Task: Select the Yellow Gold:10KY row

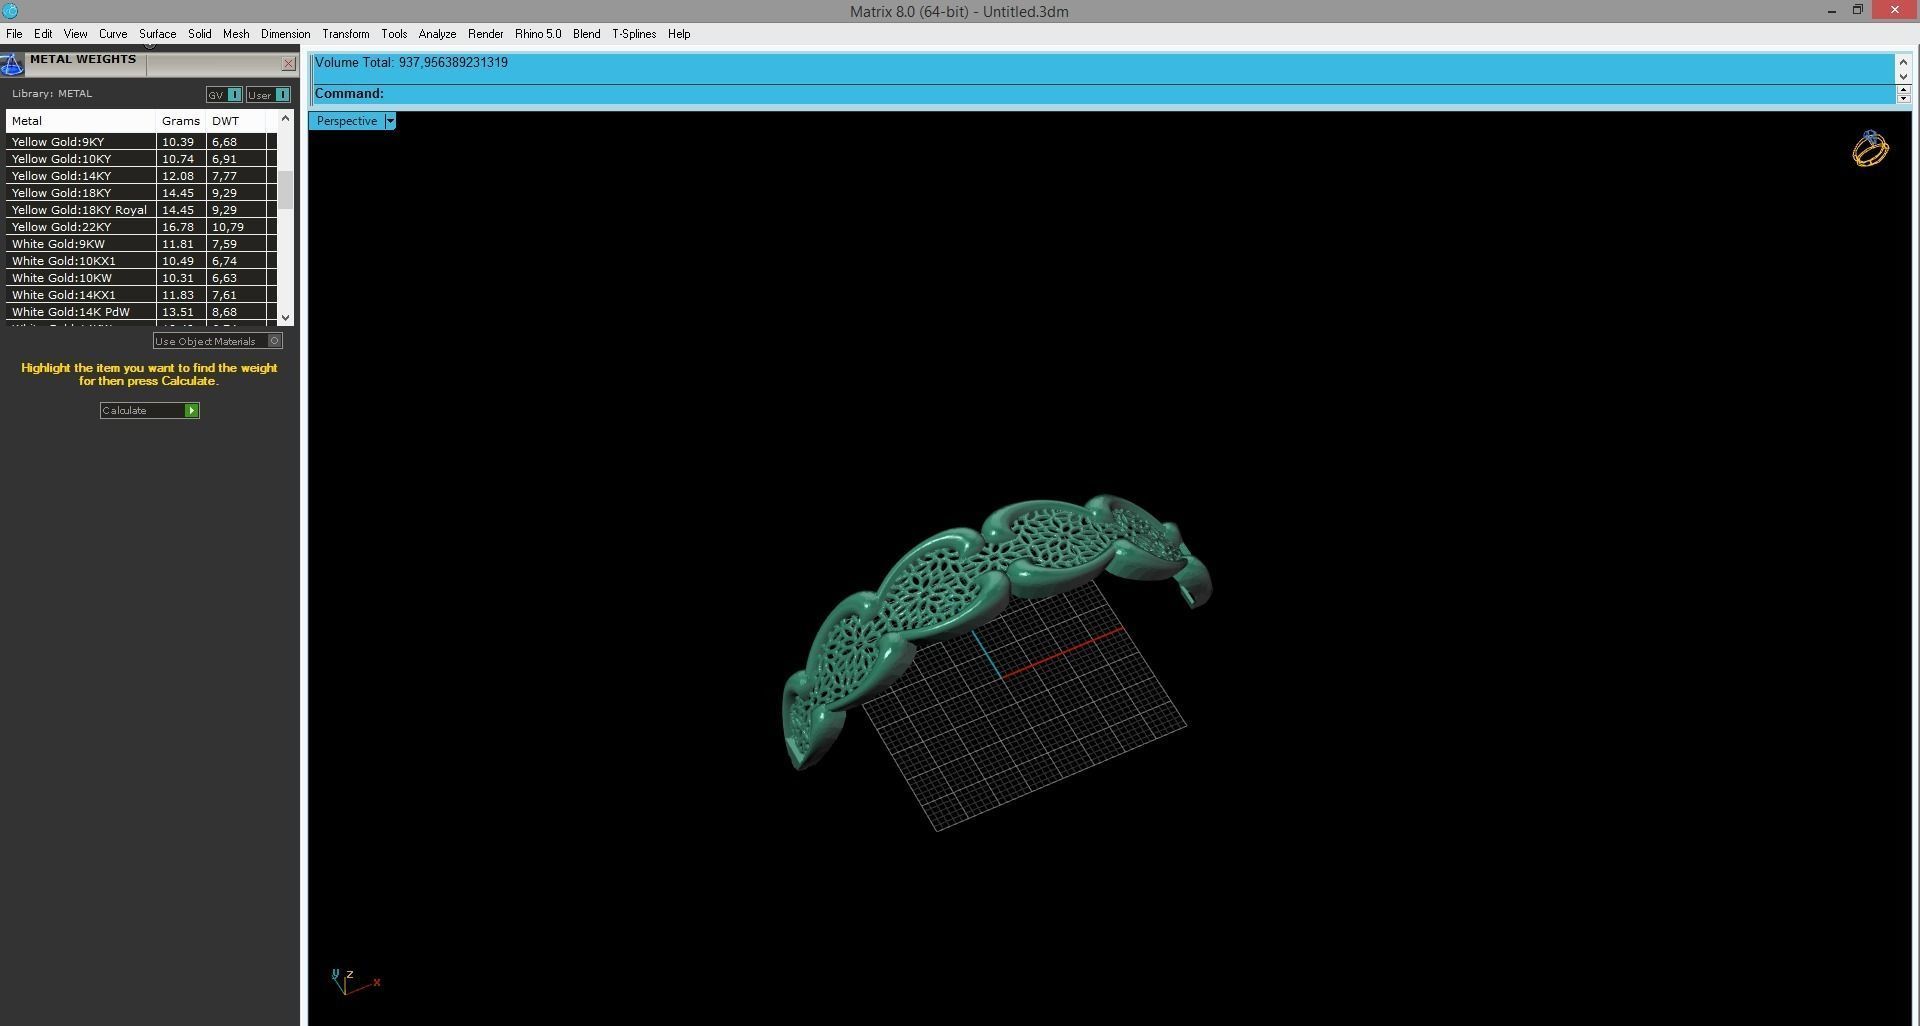Action: 141,159
